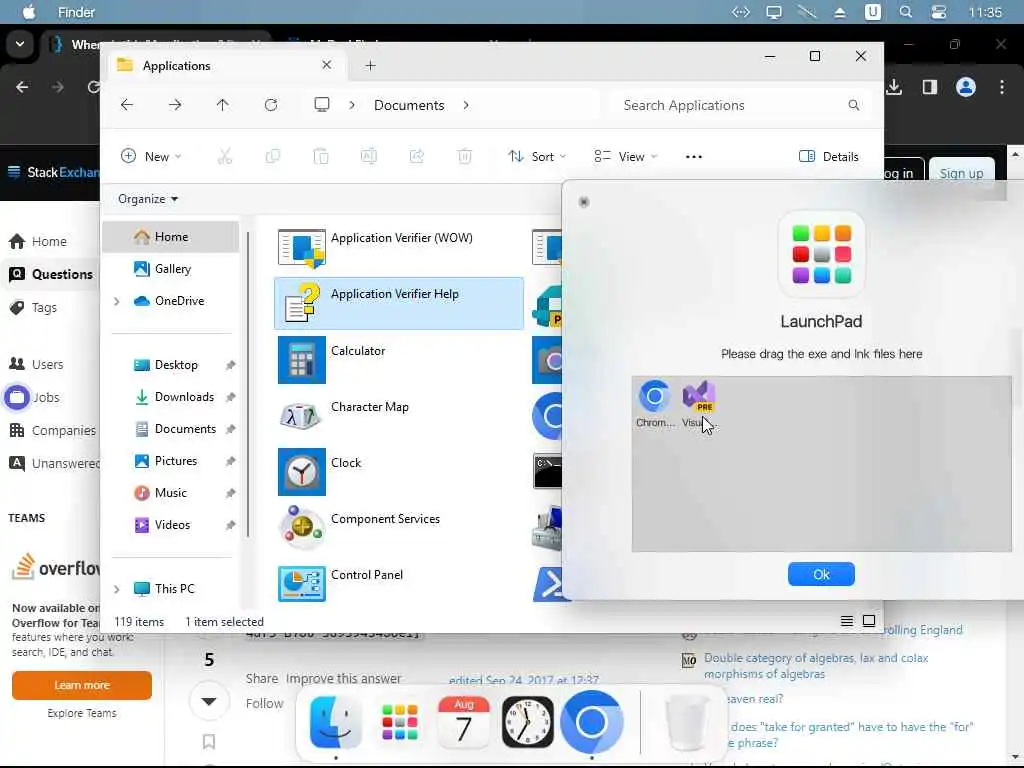Click the Ok button in LaunchPad dialog

point(821,574)
